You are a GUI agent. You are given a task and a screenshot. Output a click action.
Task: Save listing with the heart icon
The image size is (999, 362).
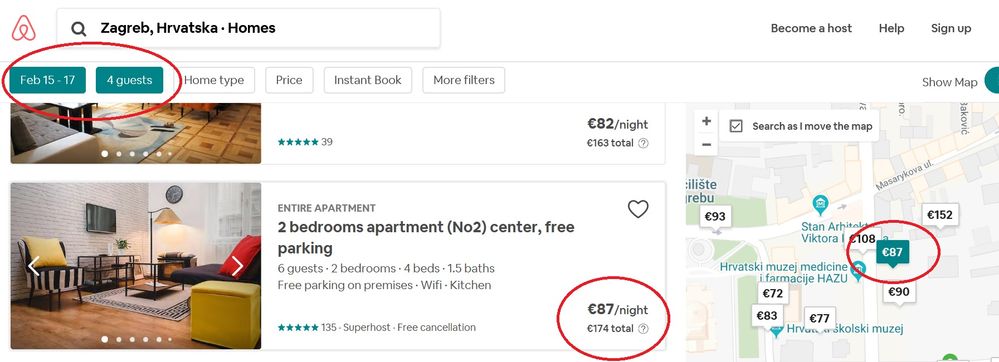[638, 208]
